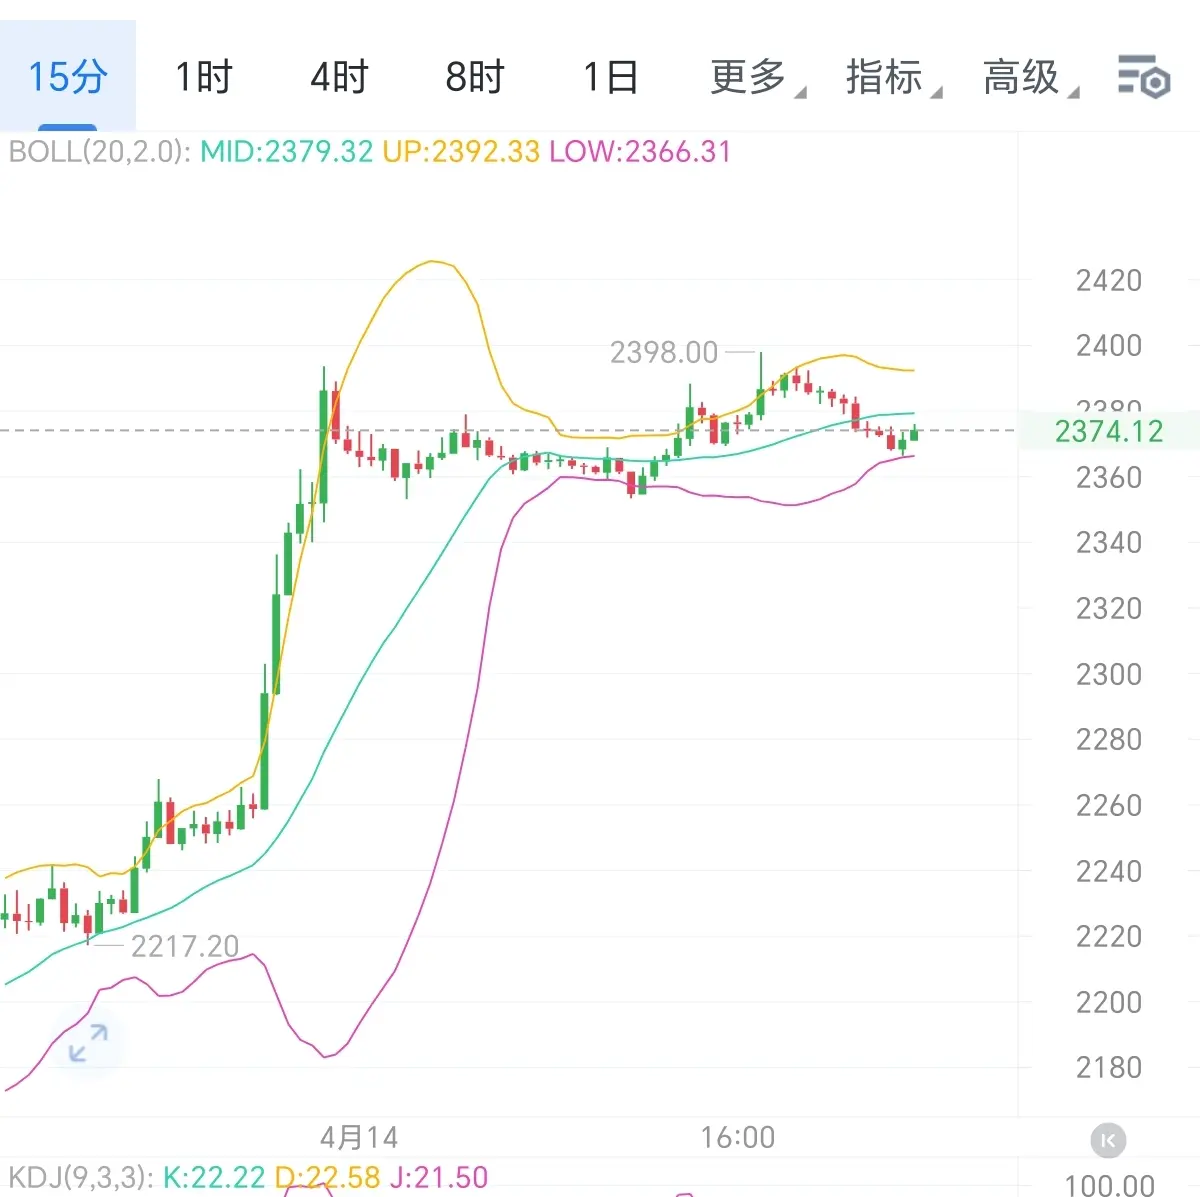The height and width of the screenshot is (1197, 1200).
Task: Click the 16:00 time axis label
Action: (738, 1137)
